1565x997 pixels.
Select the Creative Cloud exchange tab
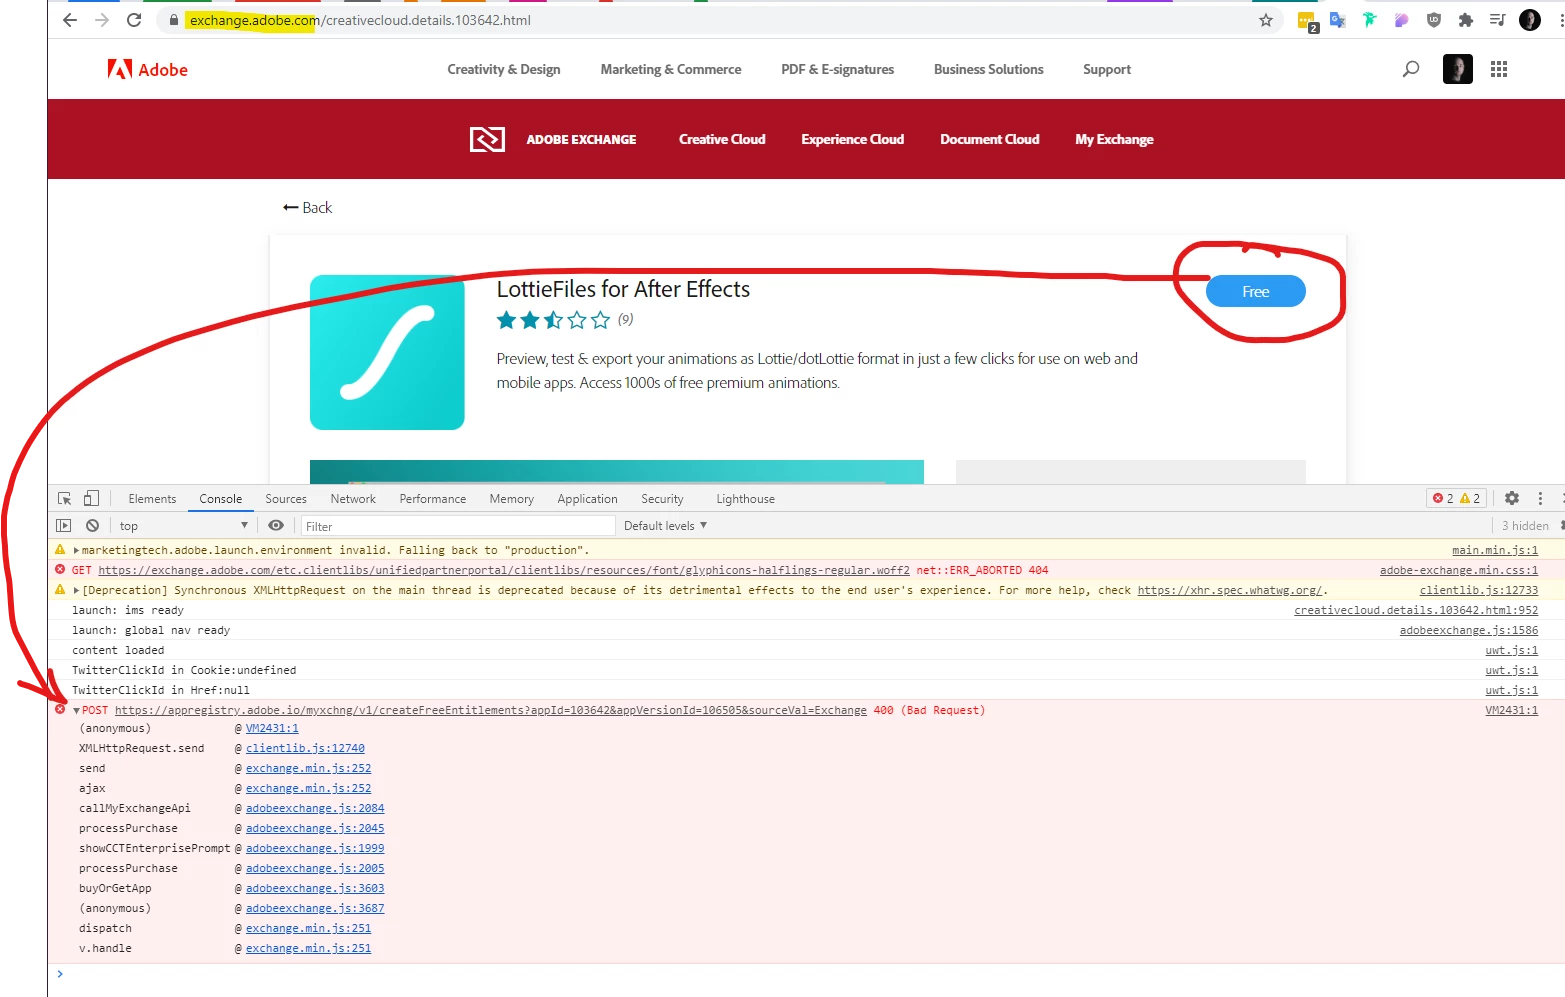click(722, 139)
